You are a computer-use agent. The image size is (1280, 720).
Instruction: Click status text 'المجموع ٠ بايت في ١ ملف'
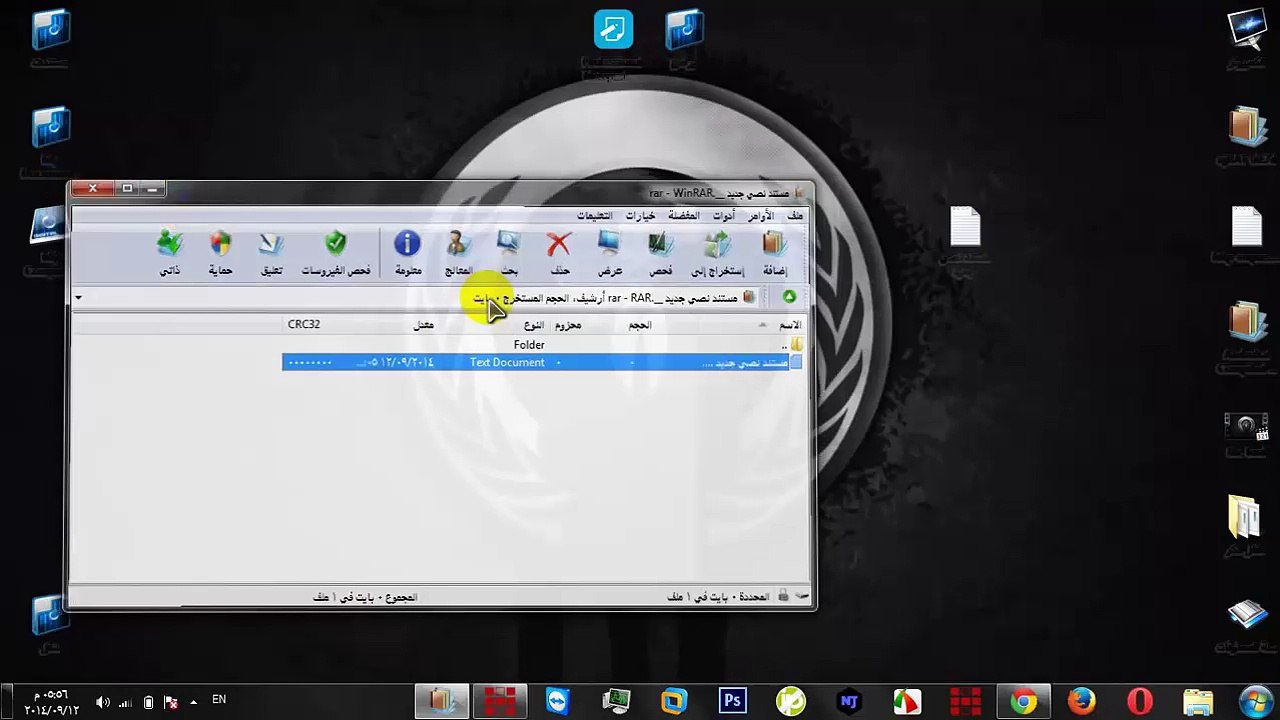pyautogui.click(x=365, y=597)
